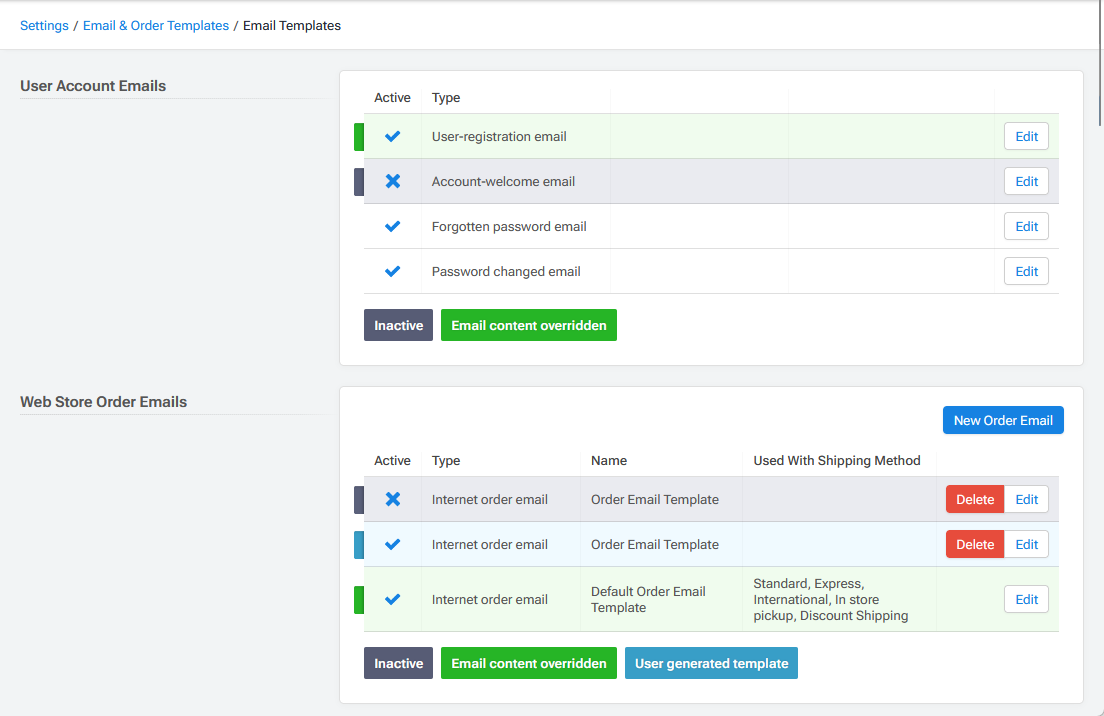Click the X icon on the first Internet order email
This screenshot has width=1104, height=716.
tap(392, 499)
